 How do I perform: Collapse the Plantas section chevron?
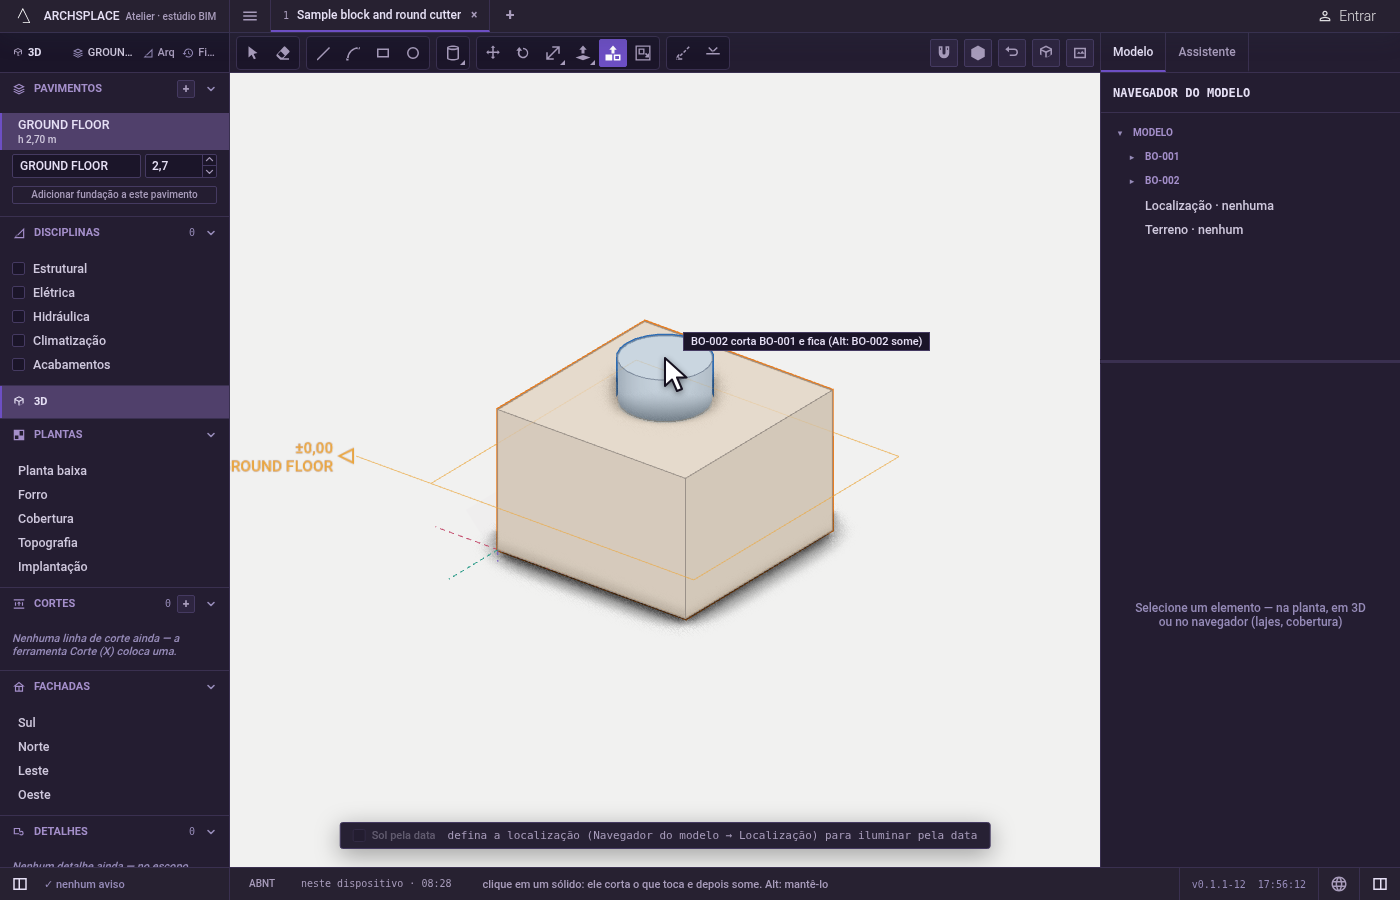(211, 435)
